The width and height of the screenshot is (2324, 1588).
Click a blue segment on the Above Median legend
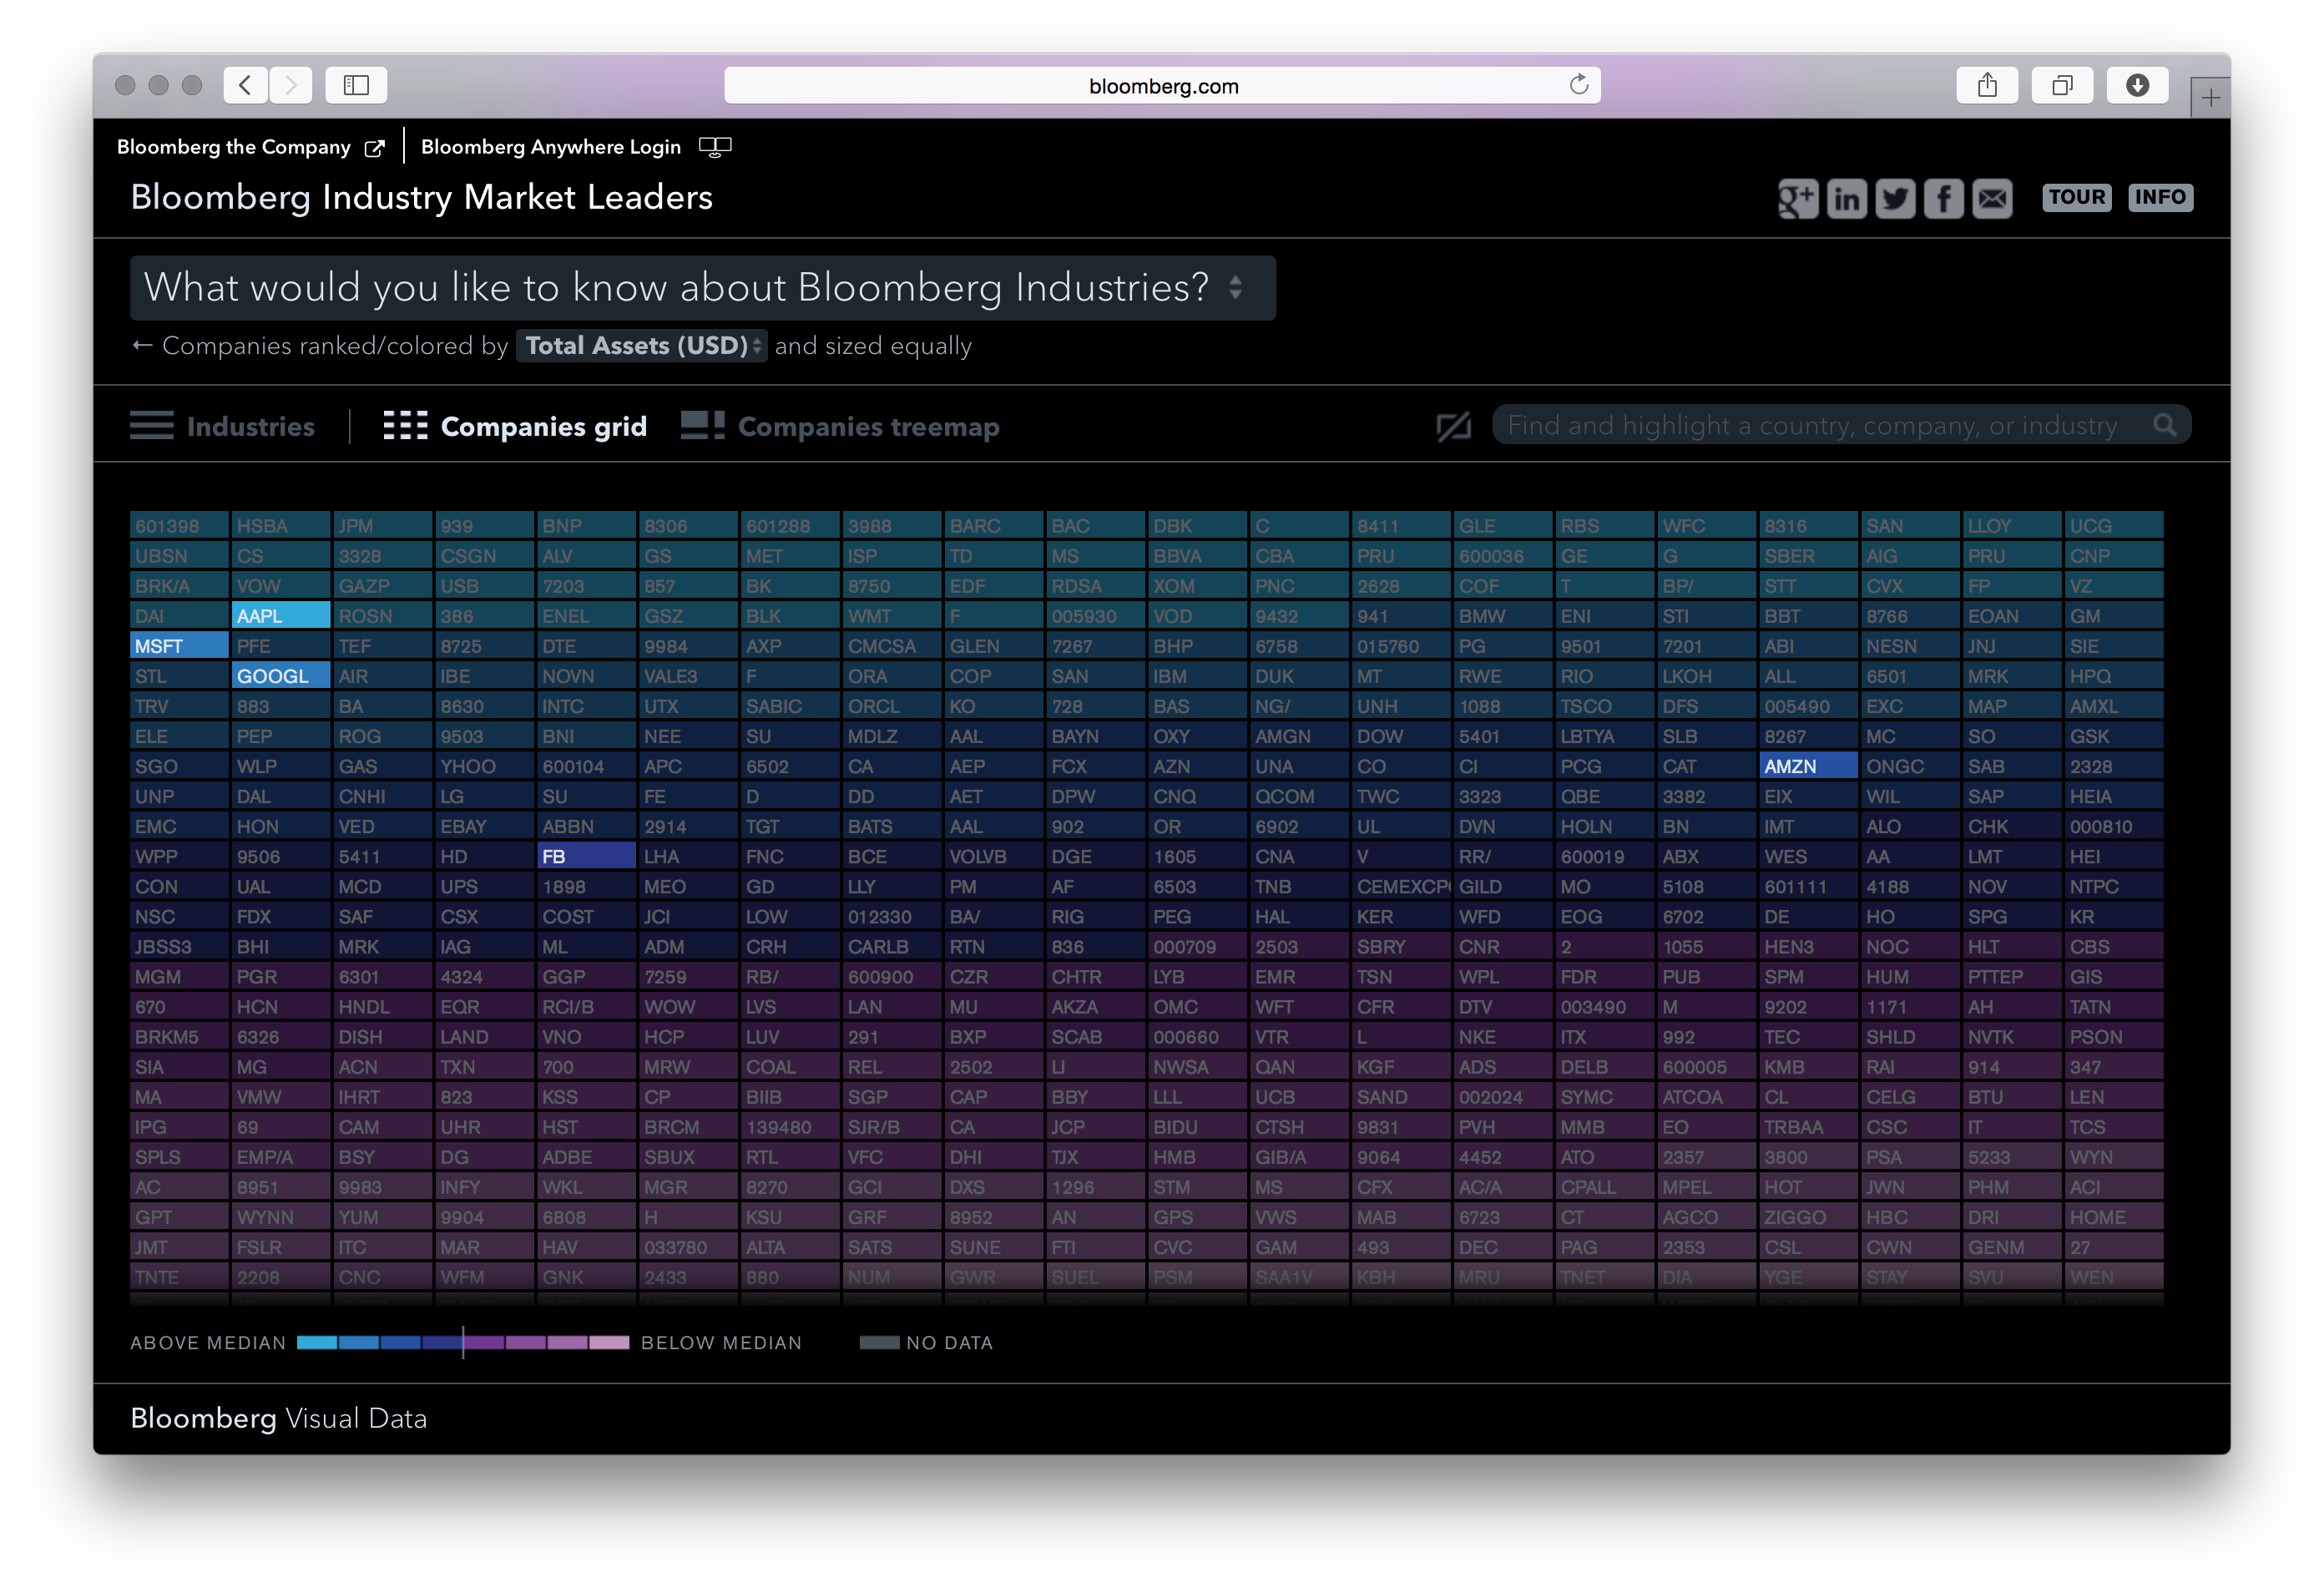340,1343
